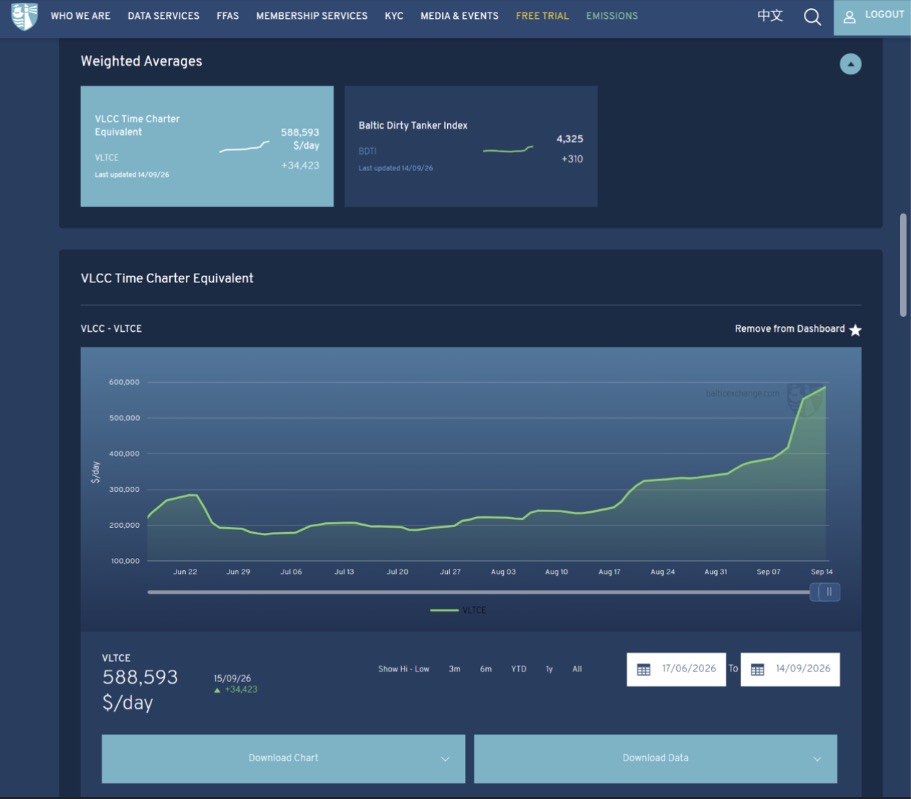Click the 600,000 y-axis label
Viewport: 911px width, 799px height.
click(x=124, y=382)
